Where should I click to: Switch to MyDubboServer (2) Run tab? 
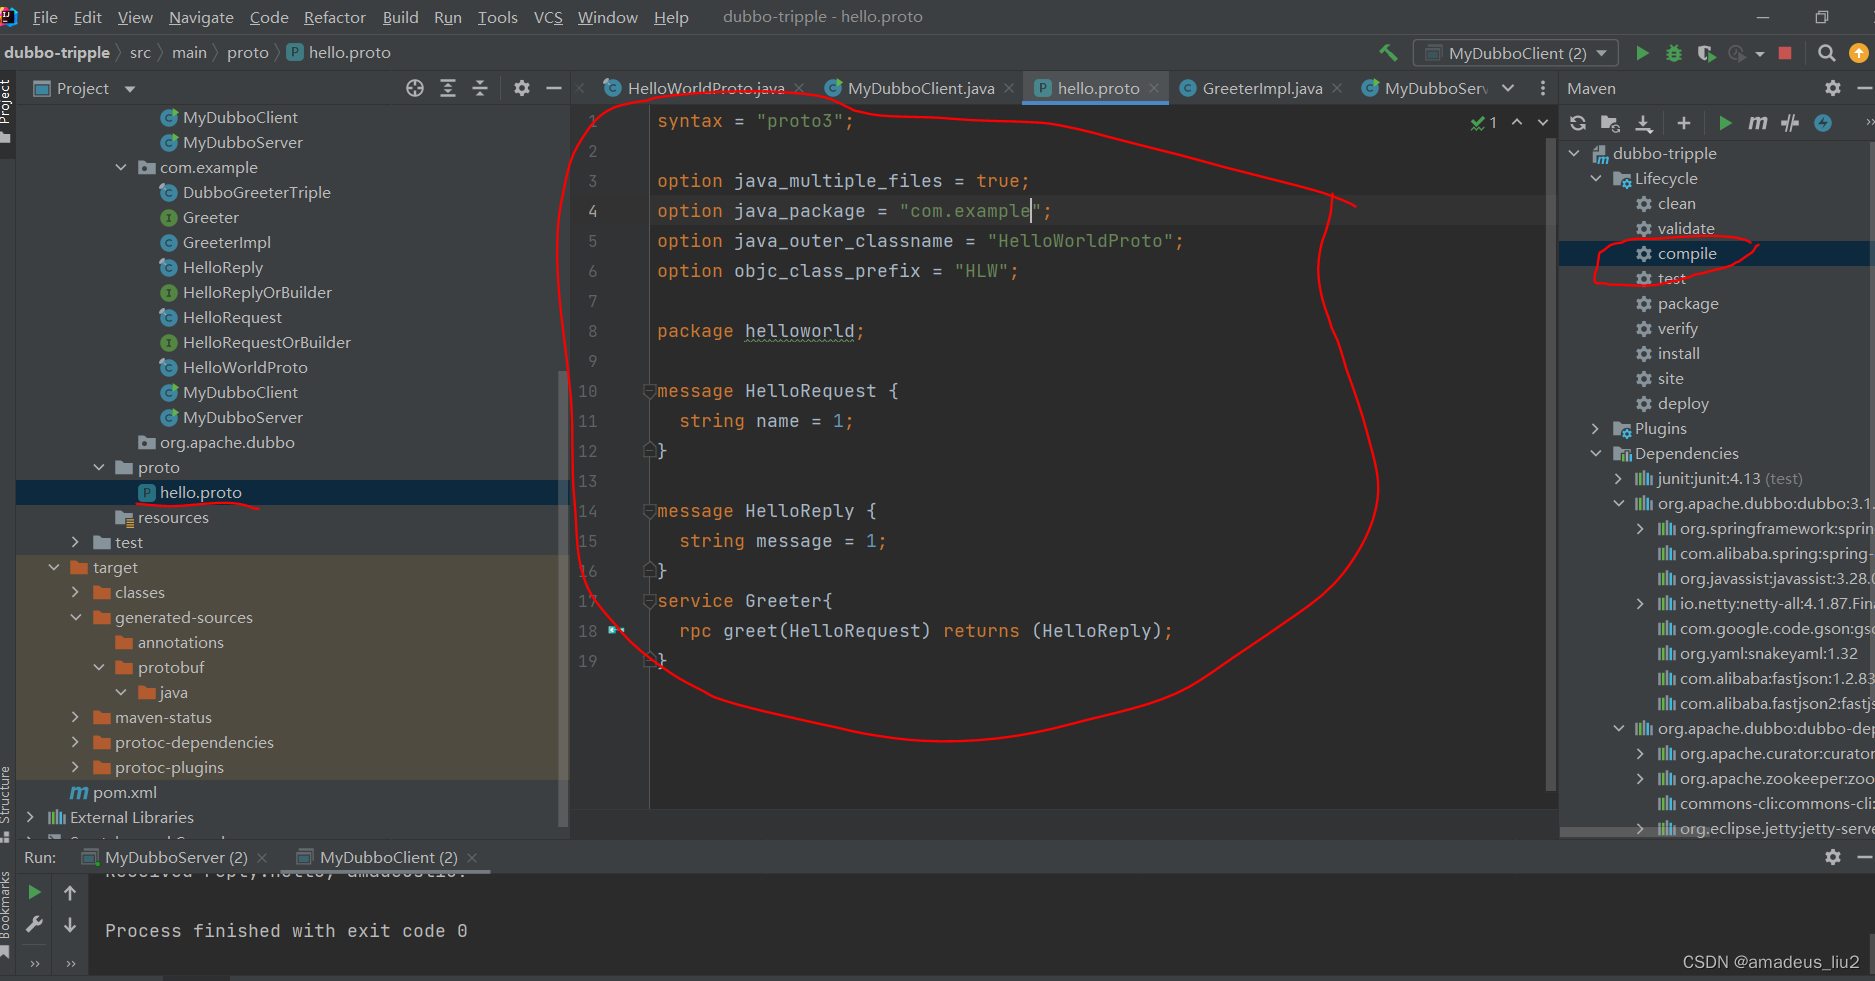pyautogui.click(x=176, y=857)
